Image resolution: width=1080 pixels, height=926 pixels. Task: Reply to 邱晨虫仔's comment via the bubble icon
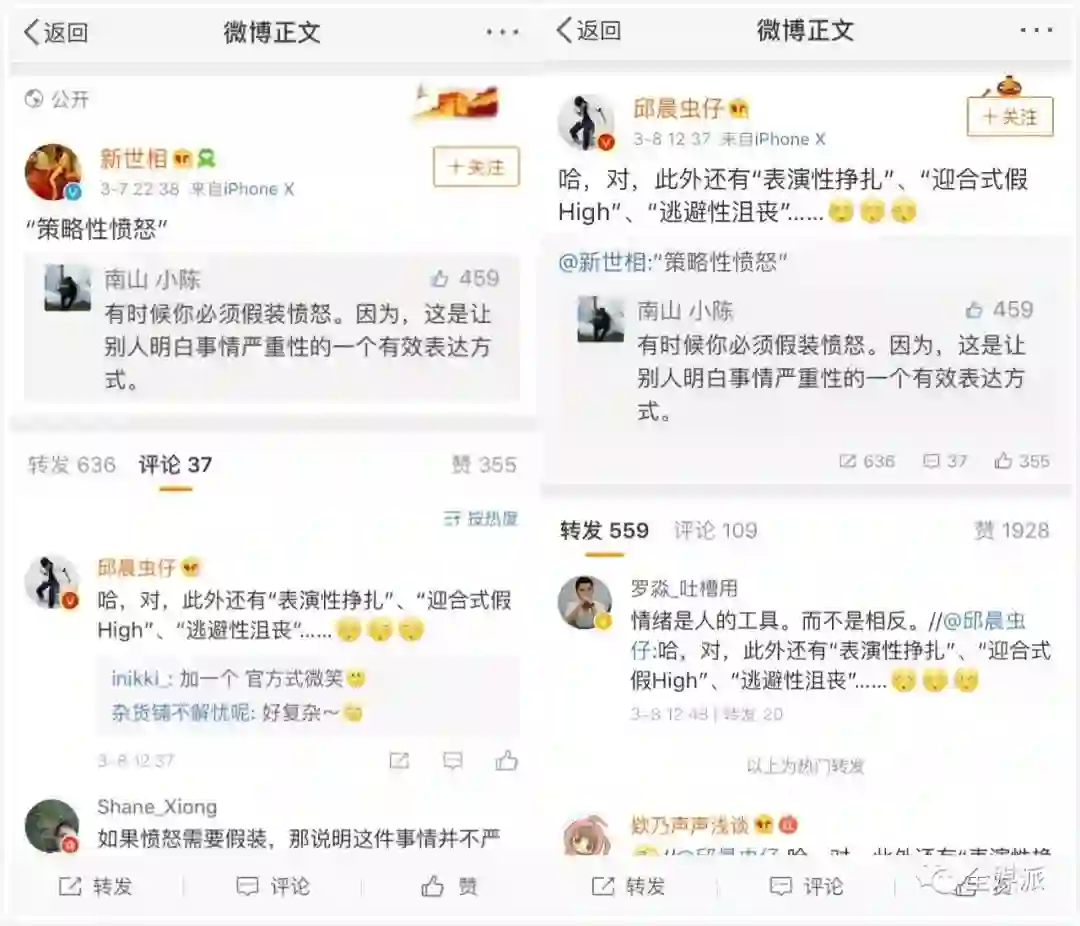[x=453, y=761]
